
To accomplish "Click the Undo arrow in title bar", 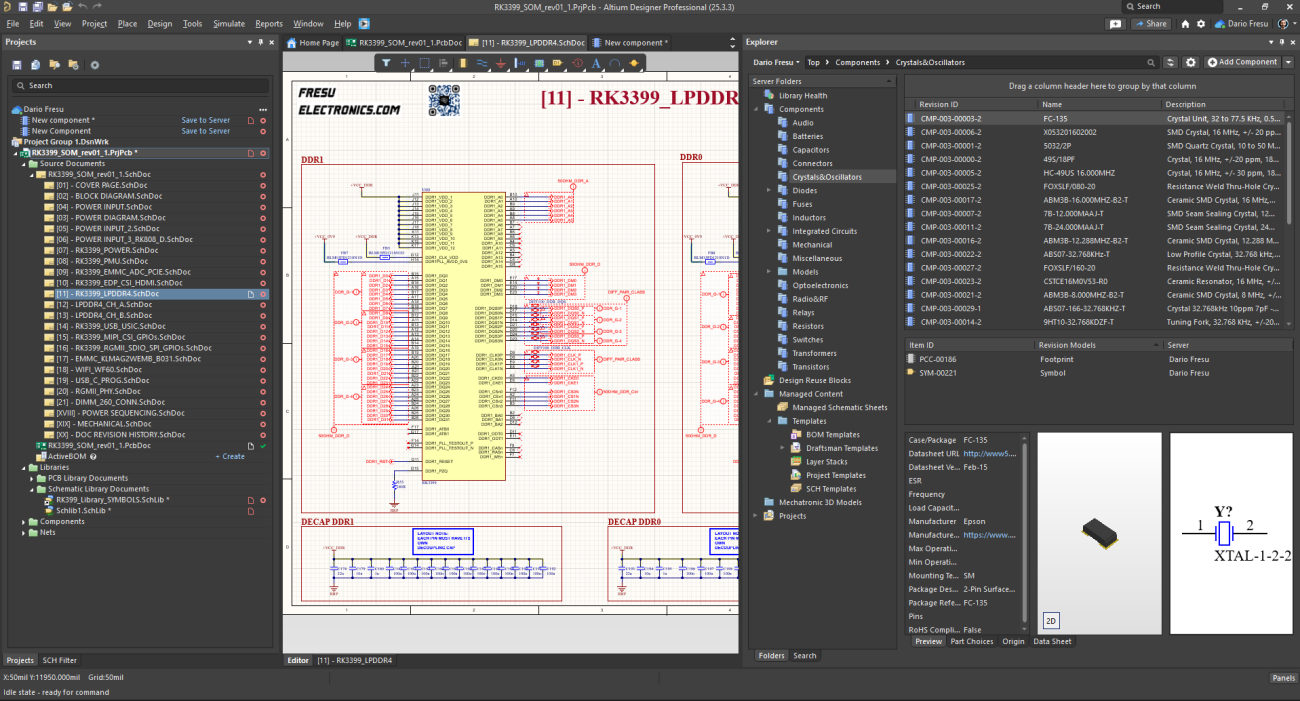I will (81, 7).
